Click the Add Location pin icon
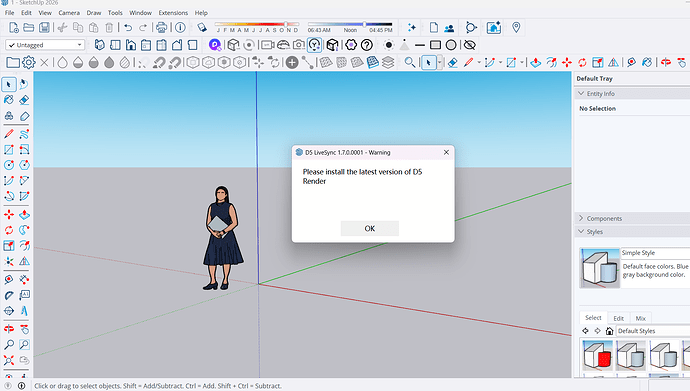 pos(516,28)
